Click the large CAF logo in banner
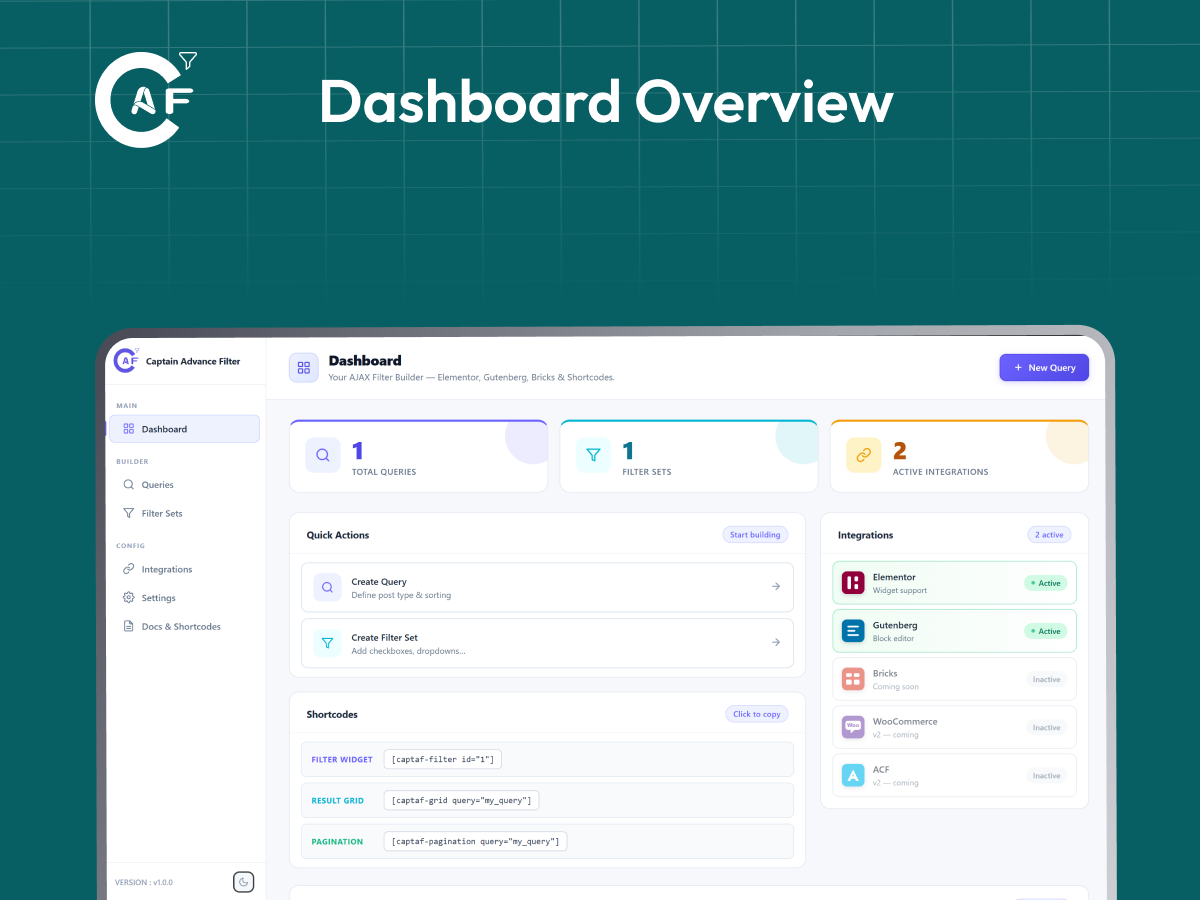The width and height of the screenshot is (1200, 900). [x=146, y=99]
